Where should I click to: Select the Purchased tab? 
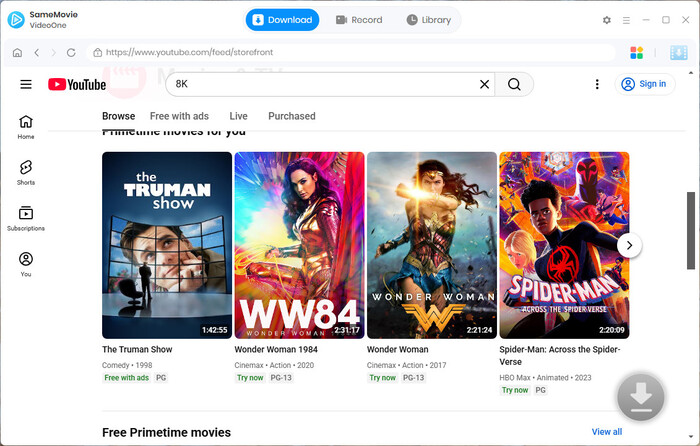click(x=292, y=116)
